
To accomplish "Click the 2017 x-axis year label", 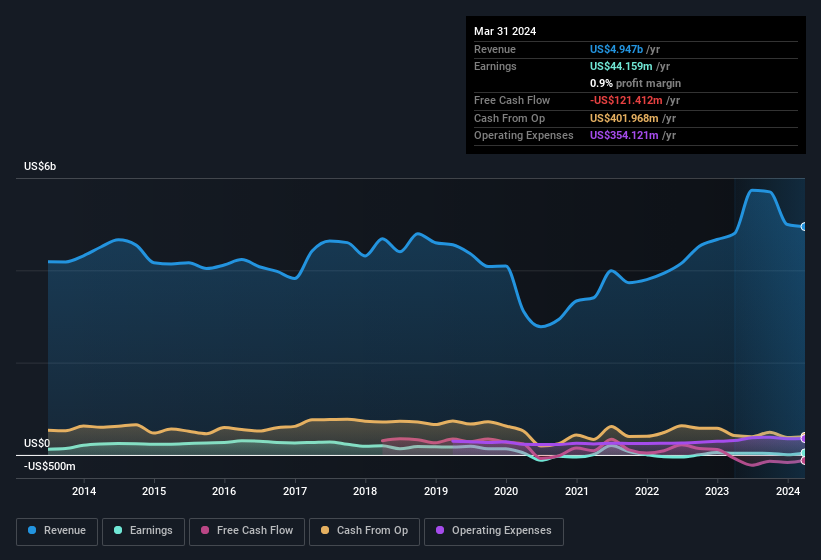I will coord(295,491).
